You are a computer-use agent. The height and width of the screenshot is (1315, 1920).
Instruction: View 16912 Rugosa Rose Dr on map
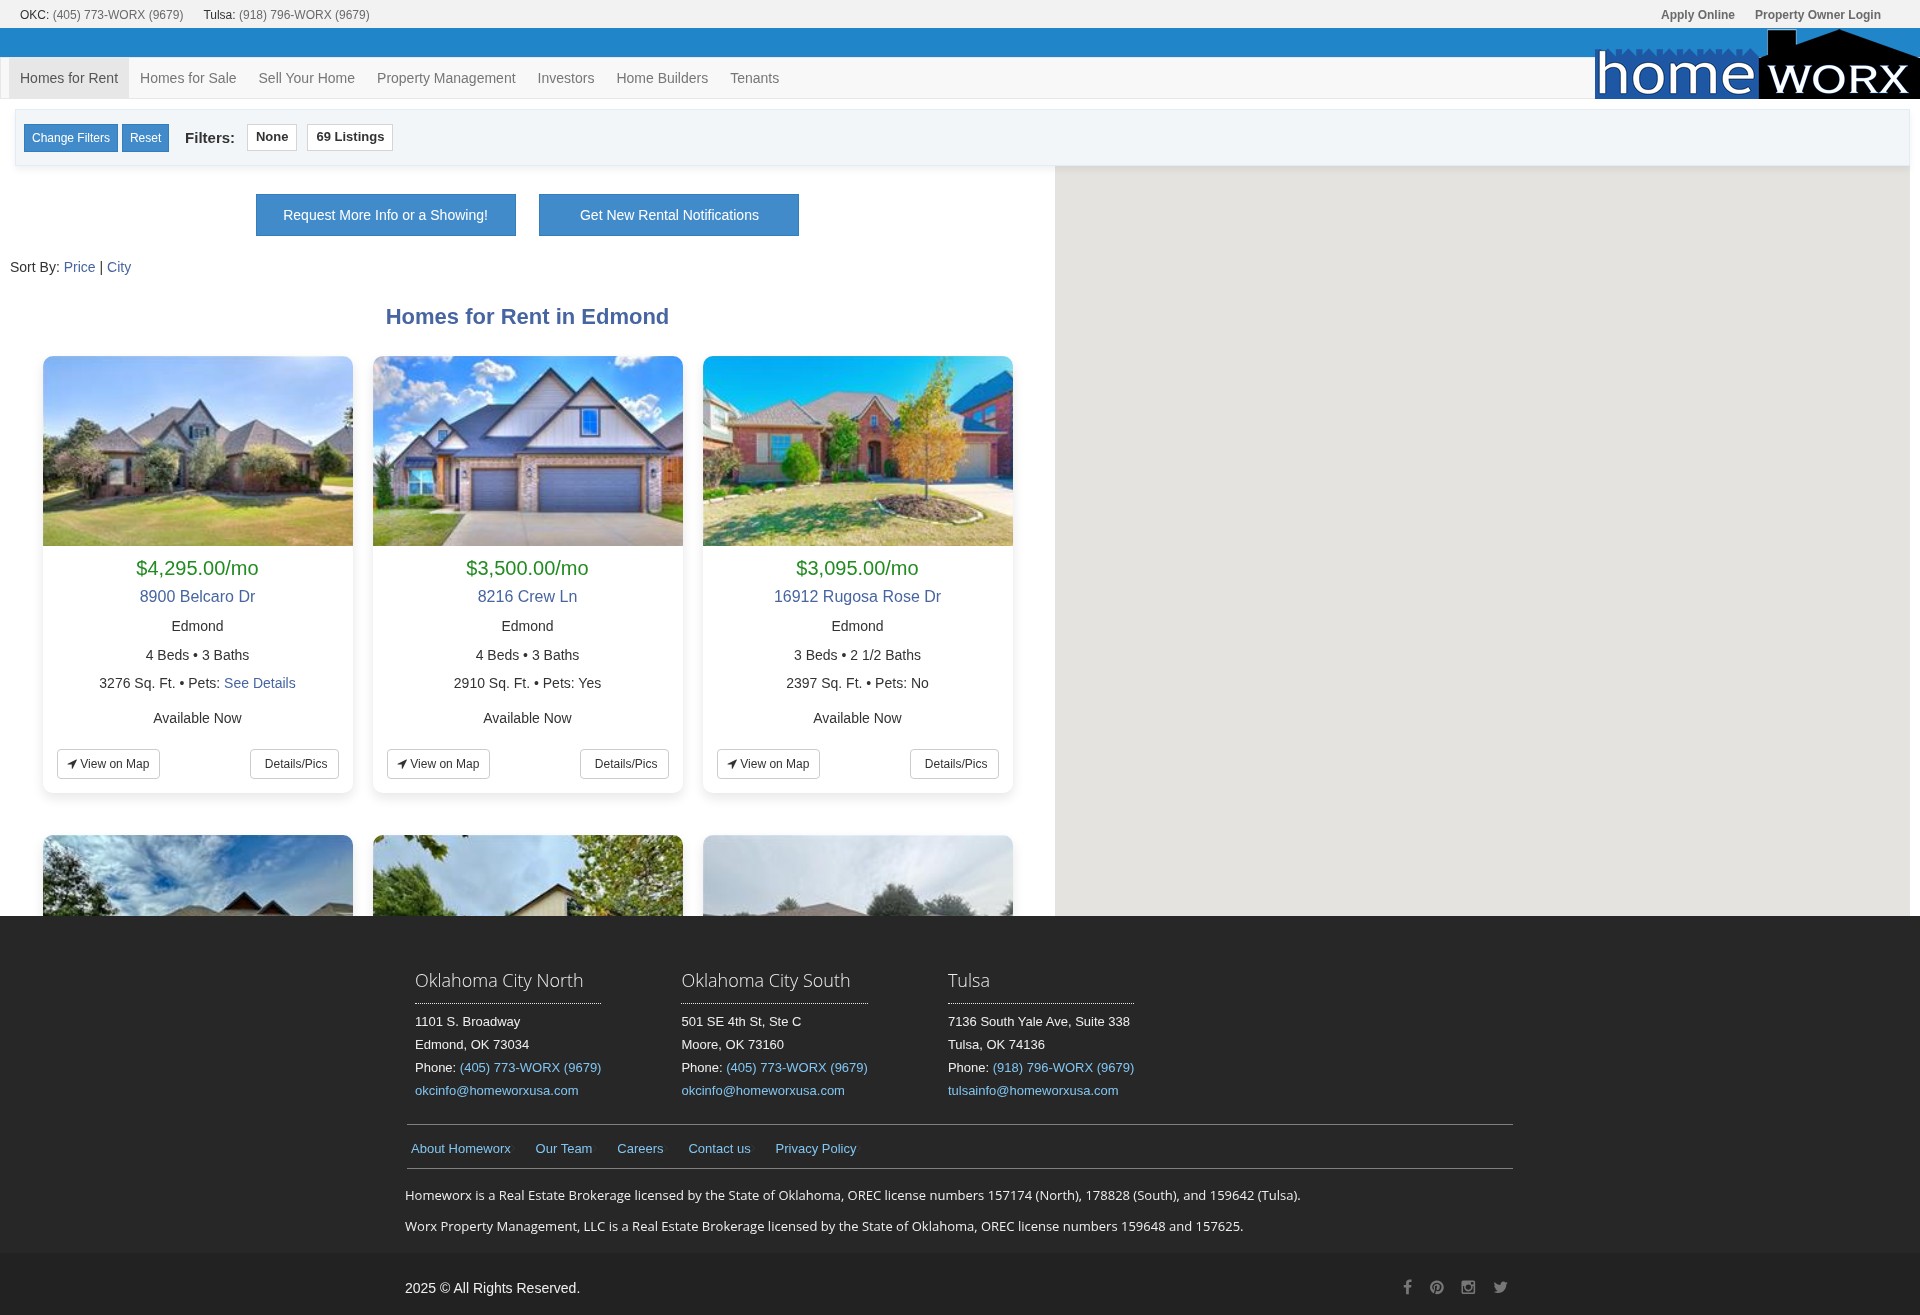click(768, 764)
